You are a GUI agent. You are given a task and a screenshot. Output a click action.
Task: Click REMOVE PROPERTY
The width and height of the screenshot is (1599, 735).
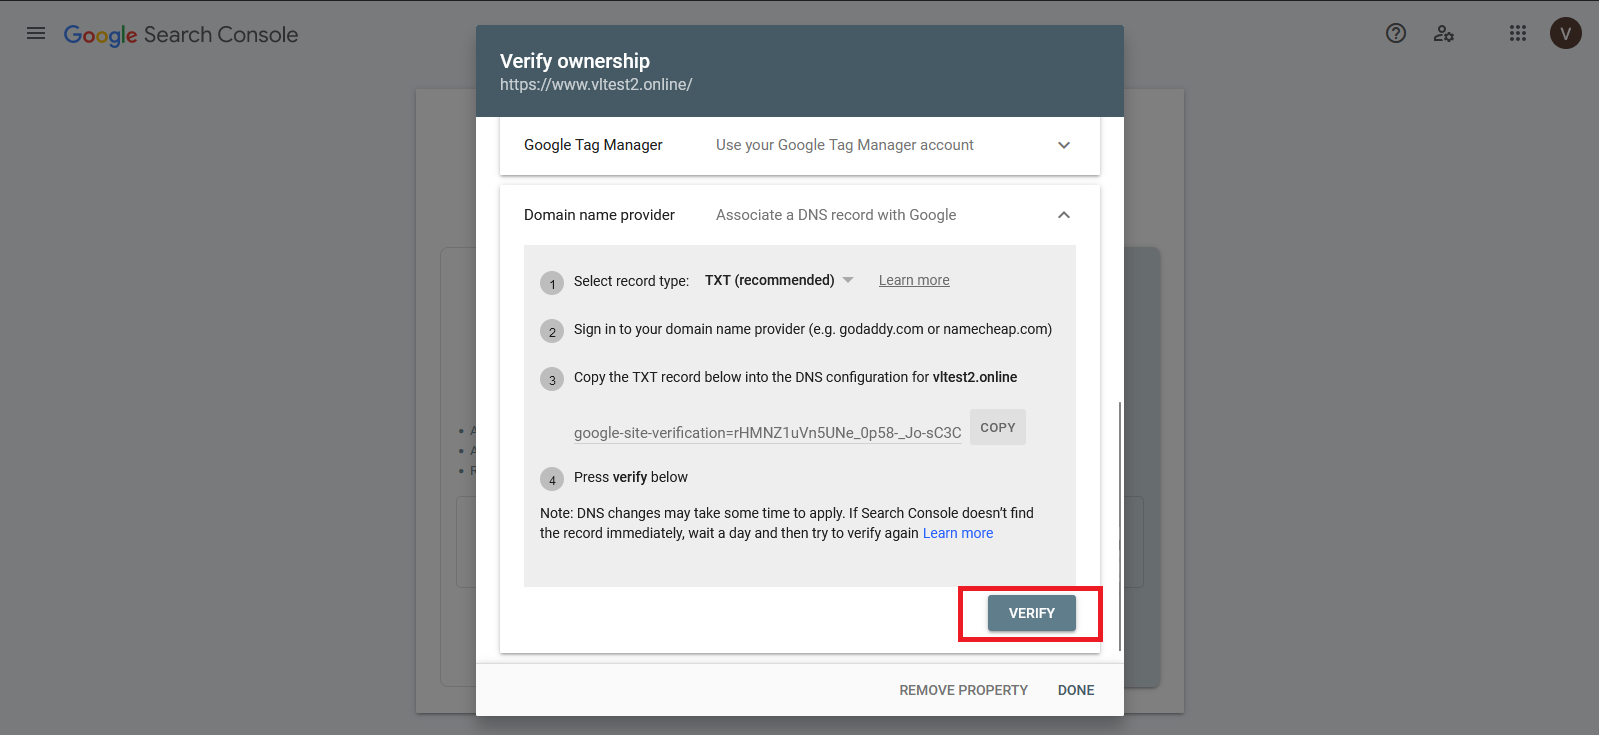coord(963,690)
